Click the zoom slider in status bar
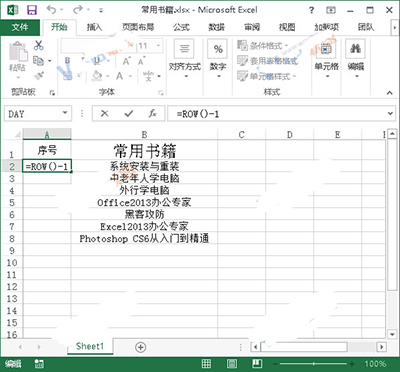The width and height of the screenshot is (400, 372). (x=314, y=364)
